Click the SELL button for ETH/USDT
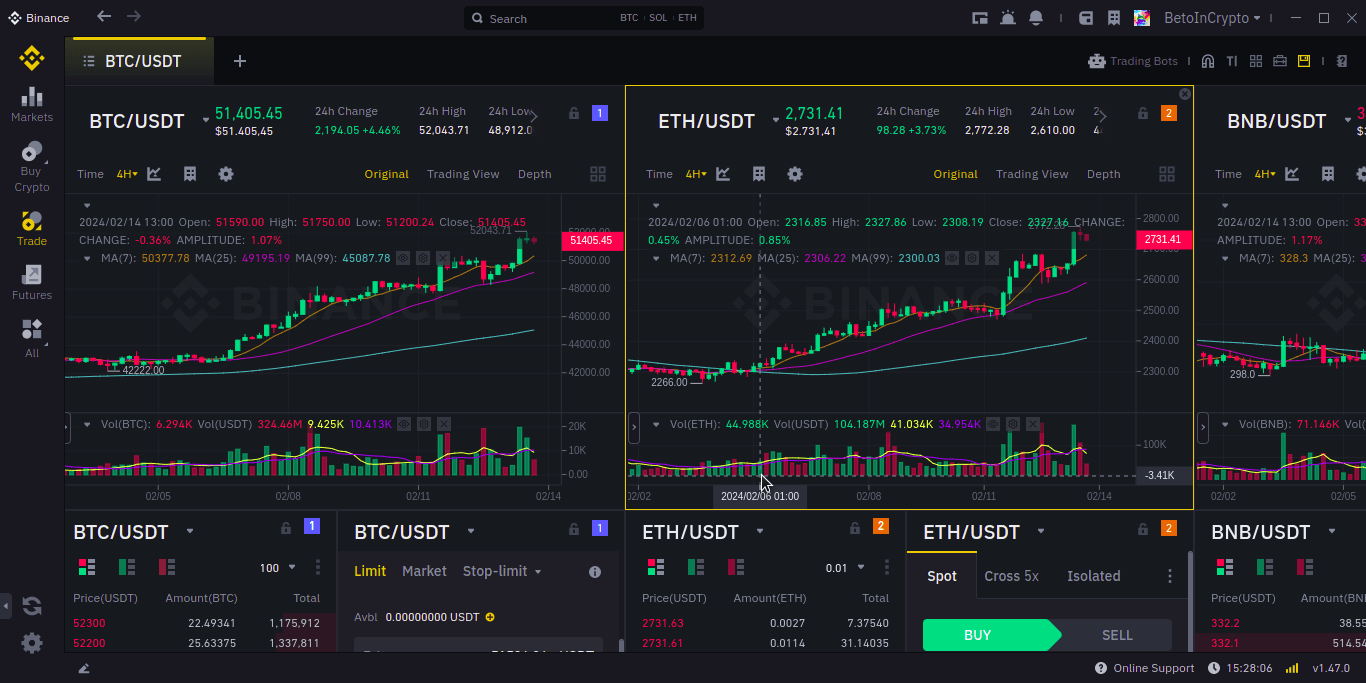The height and width of the screenshot is (683, 1366). click(1117, 635)
